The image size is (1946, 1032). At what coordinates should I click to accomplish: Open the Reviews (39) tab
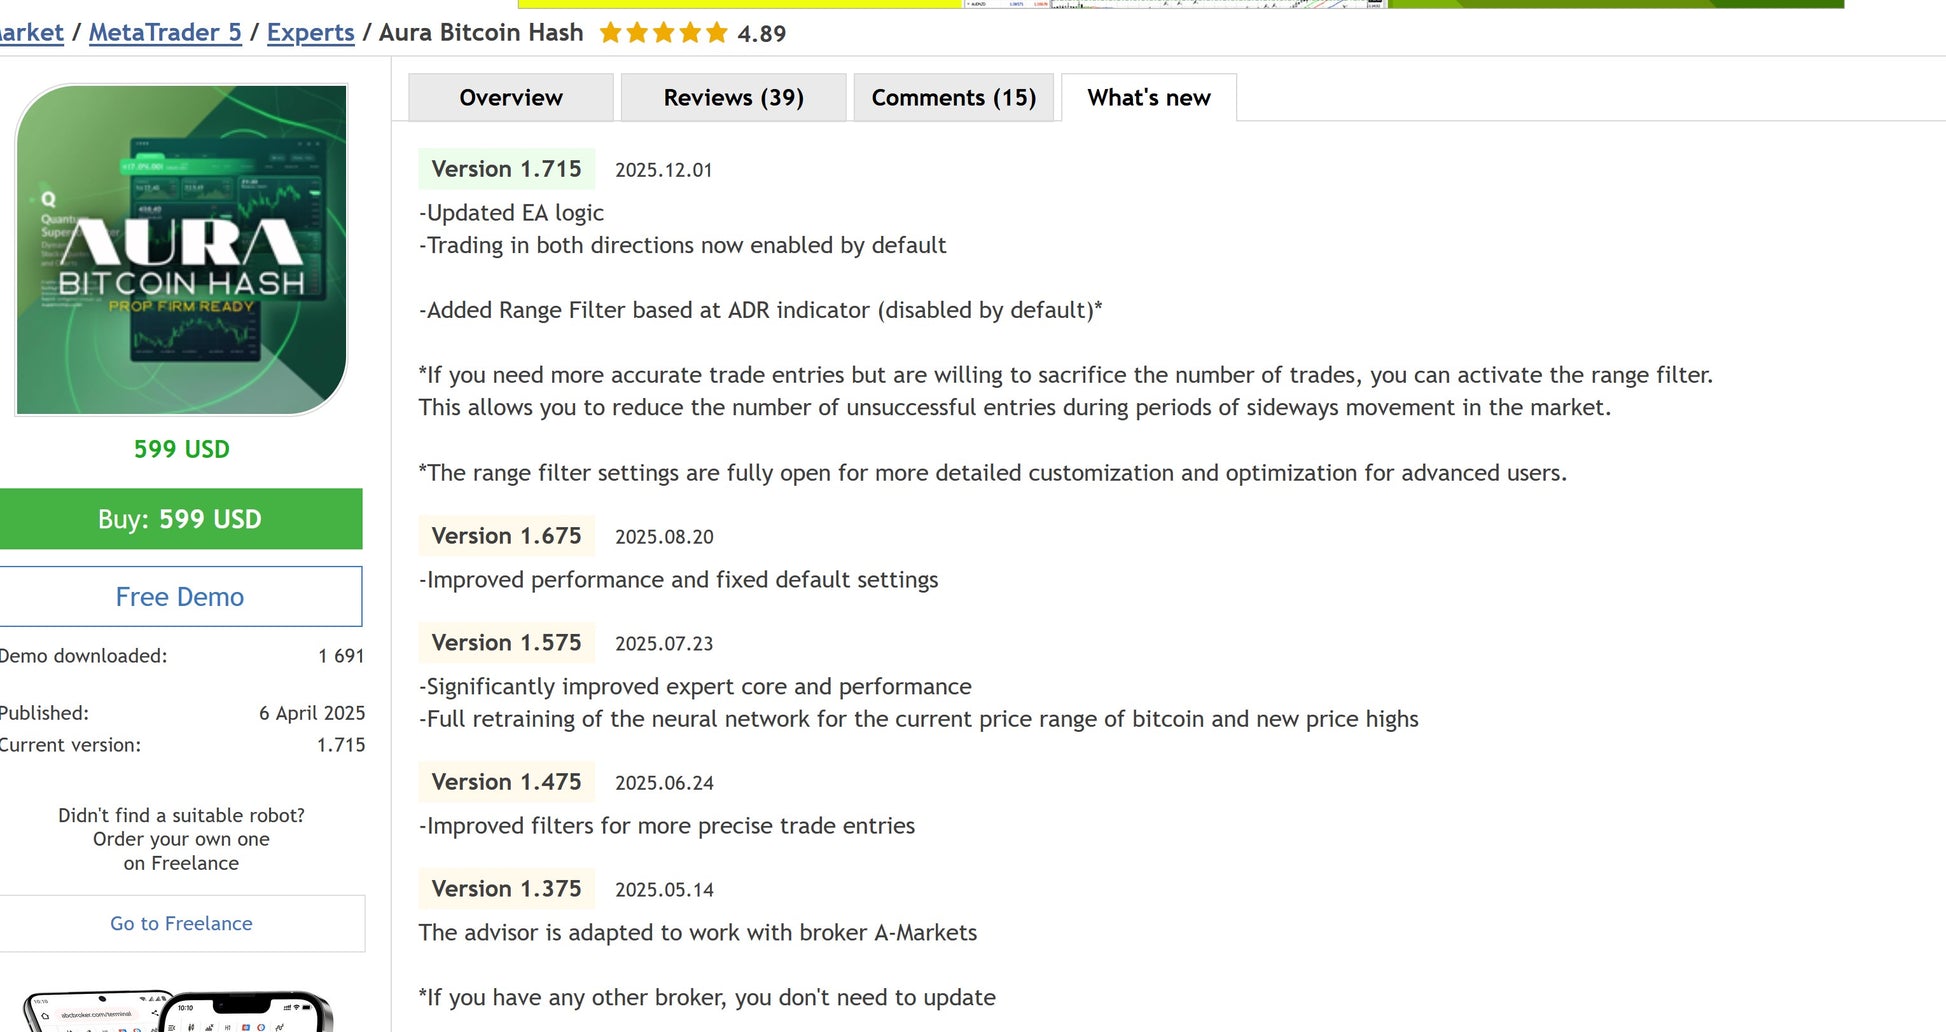pos(733,98)
